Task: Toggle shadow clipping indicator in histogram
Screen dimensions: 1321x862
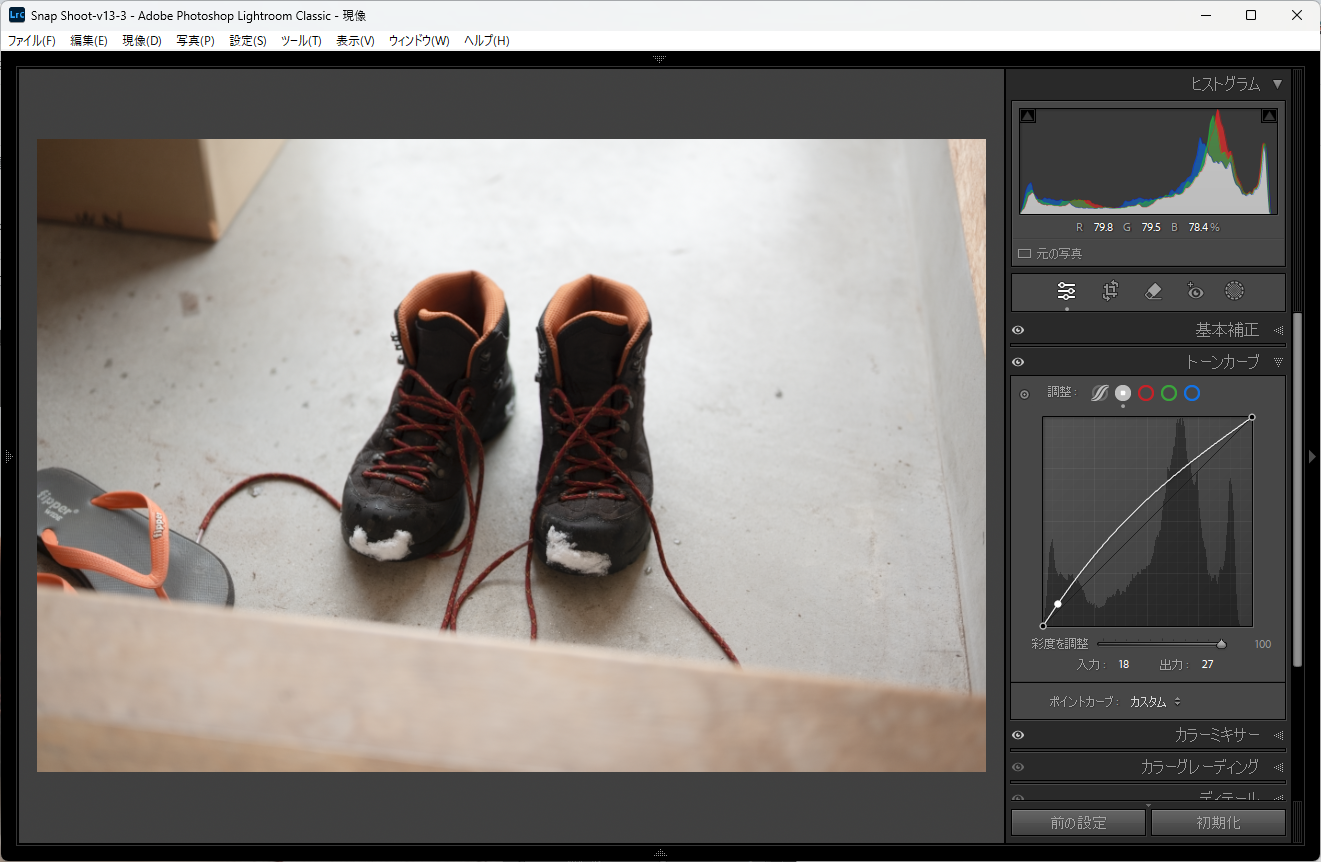Action: click(x=1028, y=116)
